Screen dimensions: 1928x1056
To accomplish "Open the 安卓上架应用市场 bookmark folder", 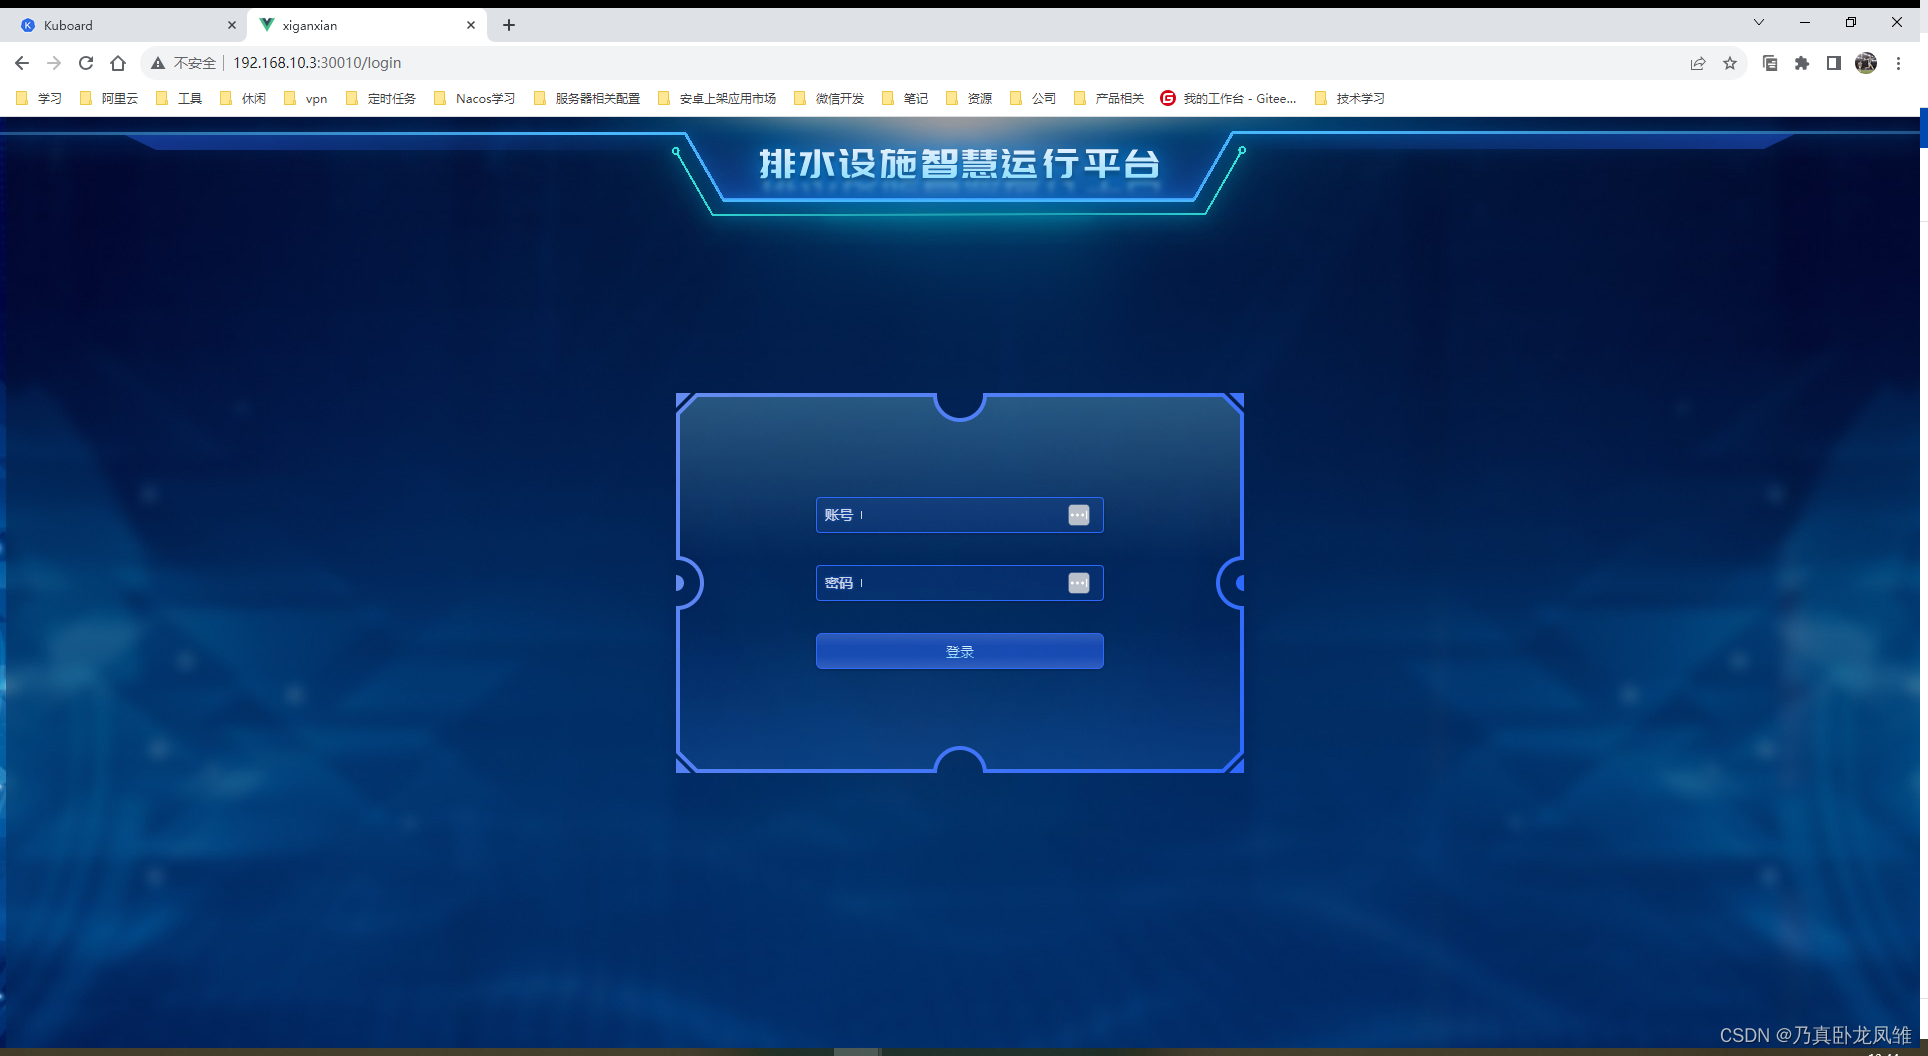I will click(717, 98).
